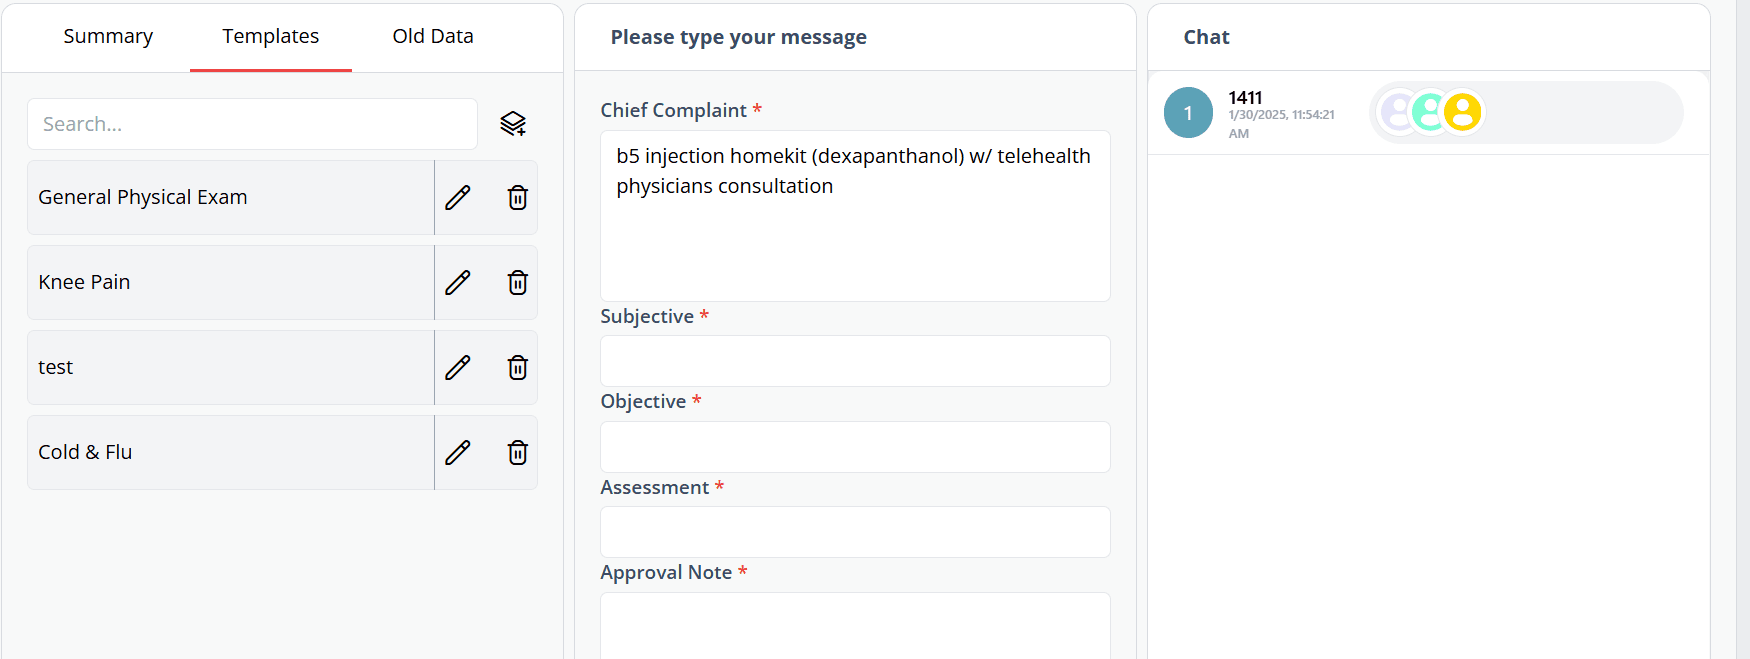Edit the Knee Pain template
The height and width of the screenshot is (659, 1750).
click(x=458, y=283)
